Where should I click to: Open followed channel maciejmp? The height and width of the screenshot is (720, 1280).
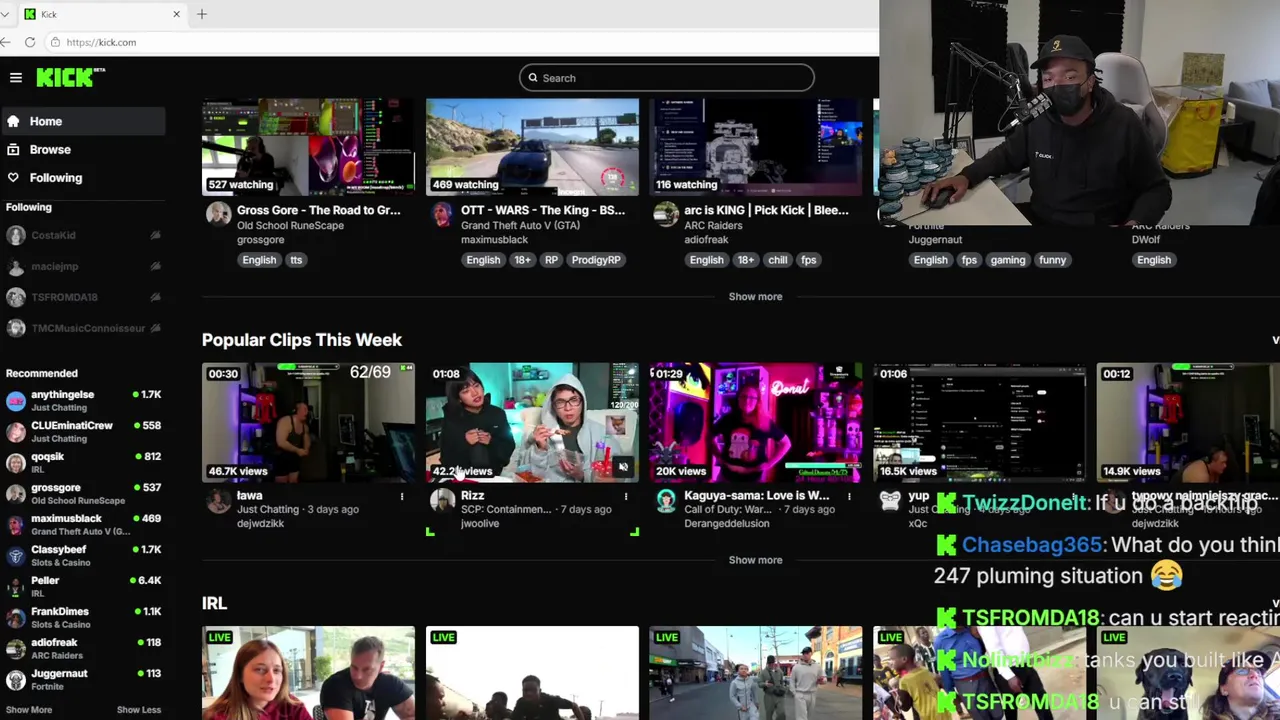tap(83, 266)
